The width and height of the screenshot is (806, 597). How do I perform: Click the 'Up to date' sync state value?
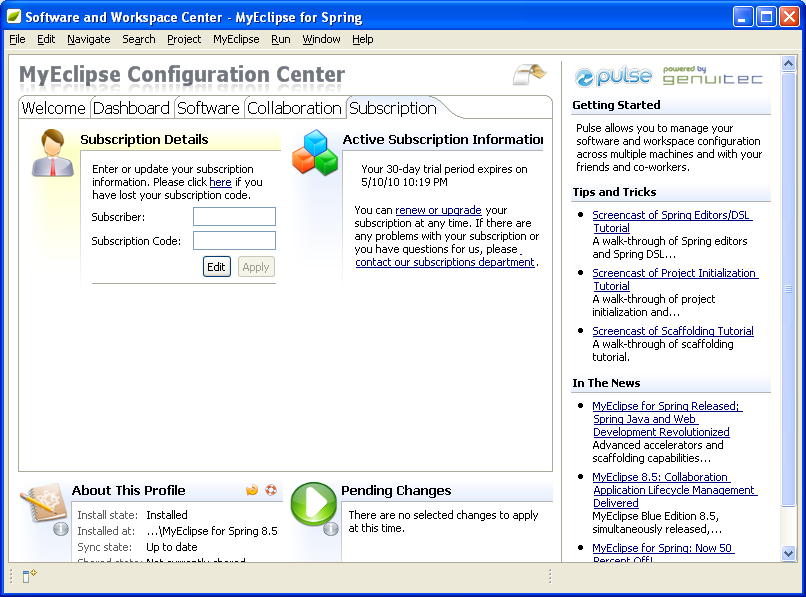[x=172, y=547]
